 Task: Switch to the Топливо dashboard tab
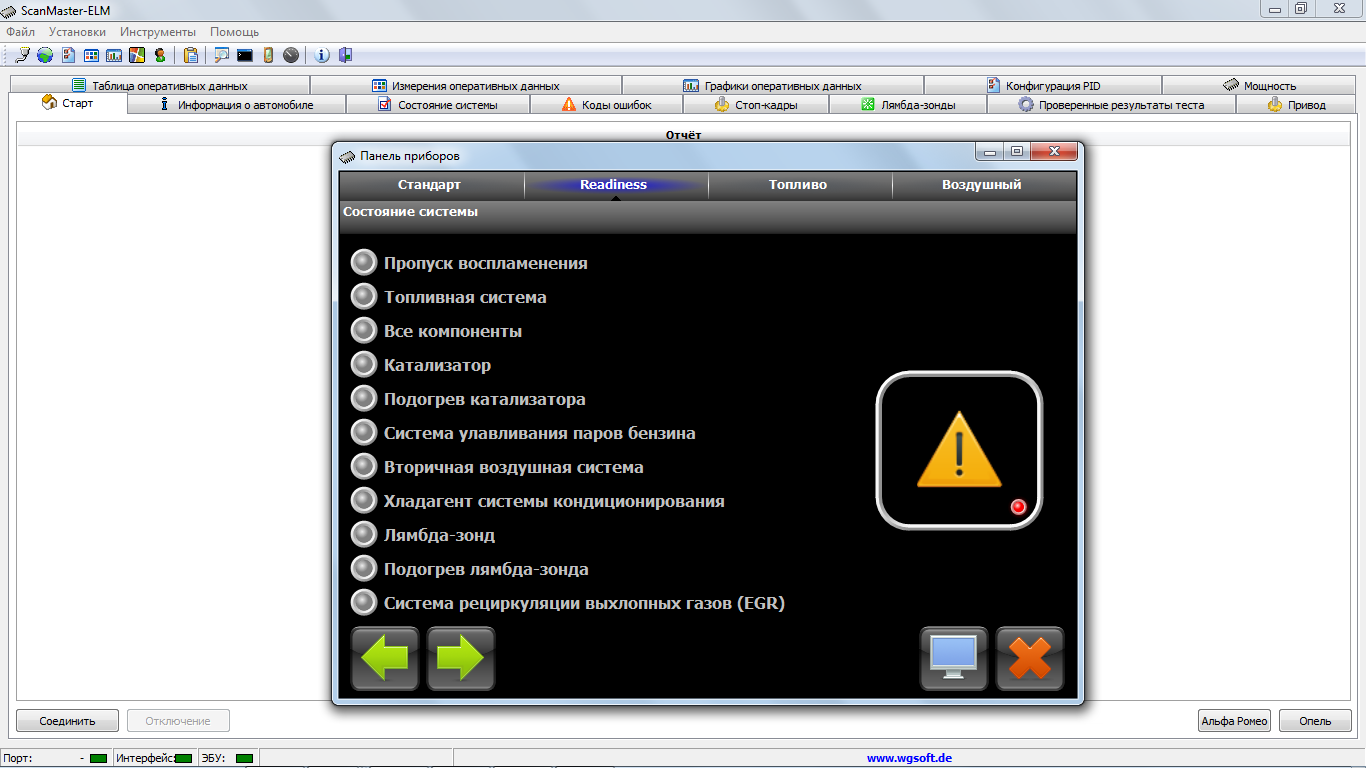click(x=798, y=185)
